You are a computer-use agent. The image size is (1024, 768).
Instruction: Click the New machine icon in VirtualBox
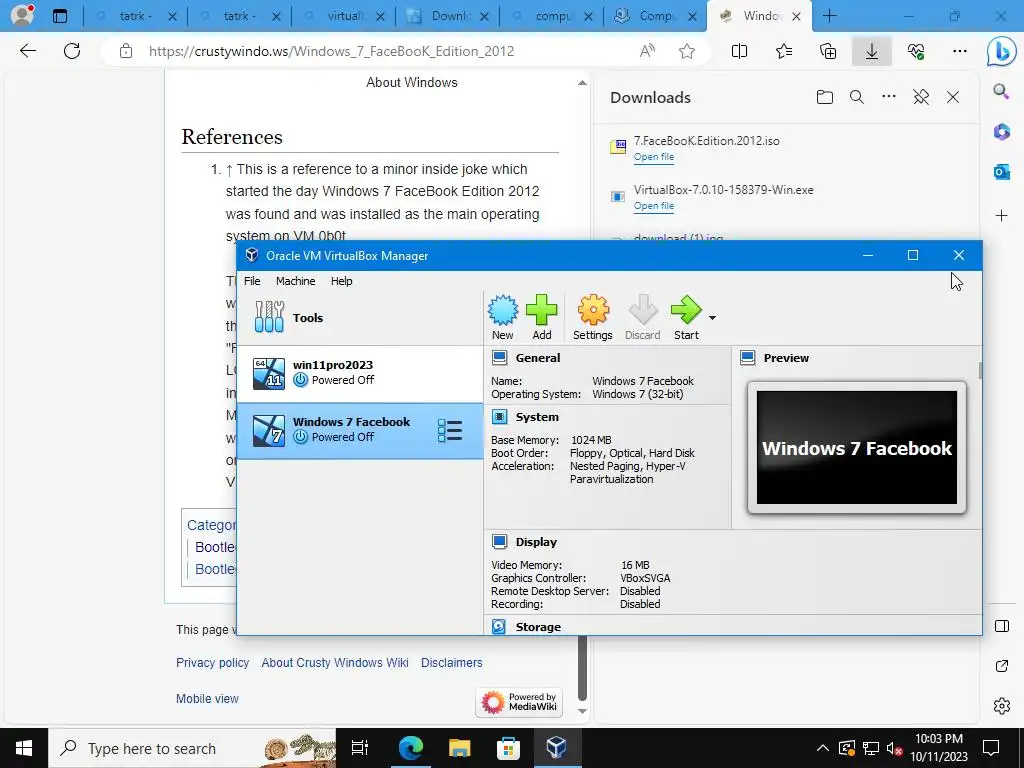click(x=502, y=317)
